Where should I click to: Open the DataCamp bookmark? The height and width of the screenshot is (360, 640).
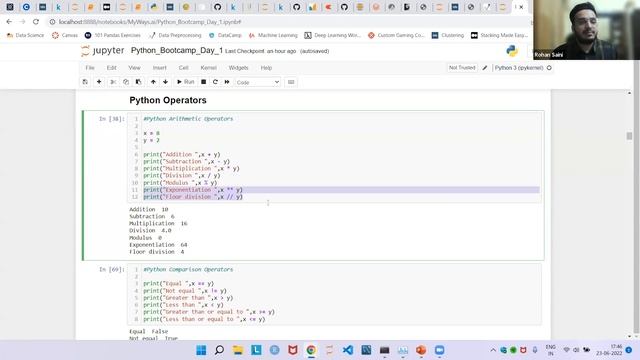coord(225,36)
